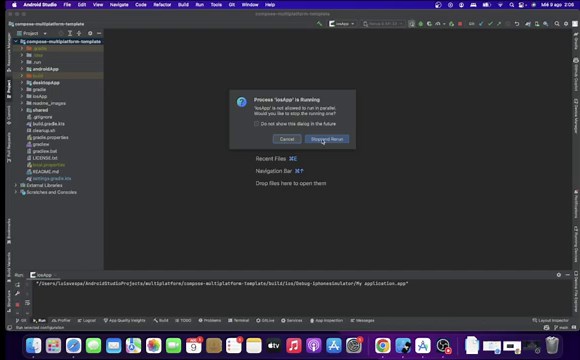Expand Scratches and Consoles node
Screen dimensions: 580x360
tap(16, 192)
